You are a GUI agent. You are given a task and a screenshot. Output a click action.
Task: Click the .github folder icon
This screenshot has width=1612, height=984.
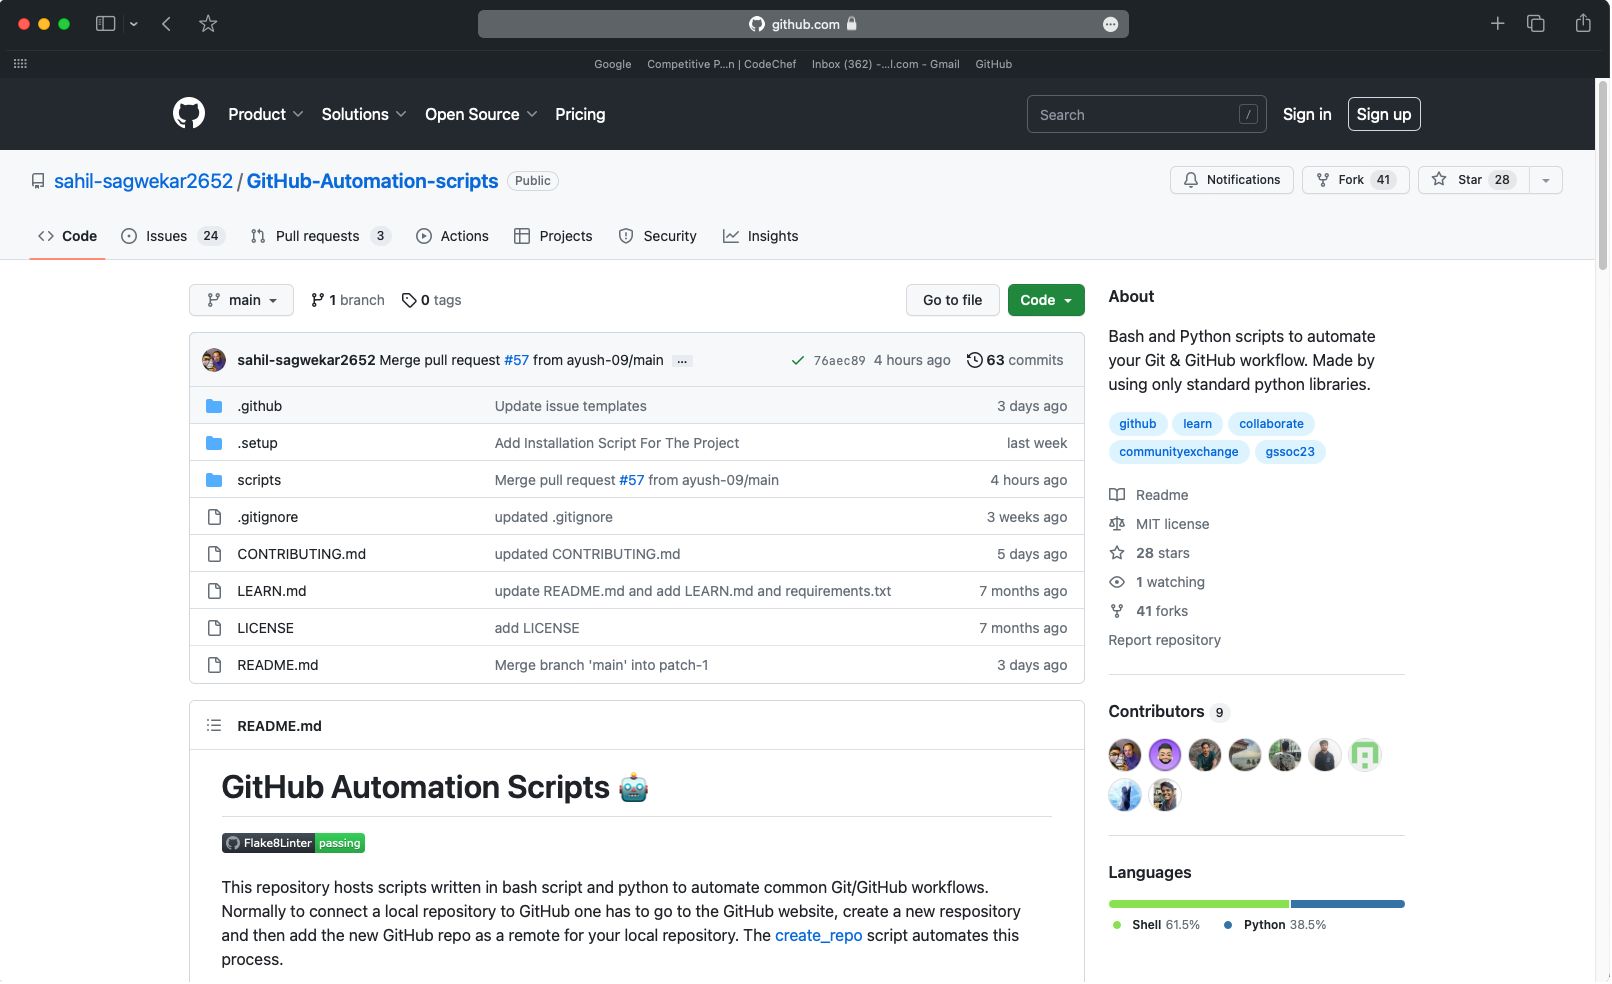coord(214,406)
